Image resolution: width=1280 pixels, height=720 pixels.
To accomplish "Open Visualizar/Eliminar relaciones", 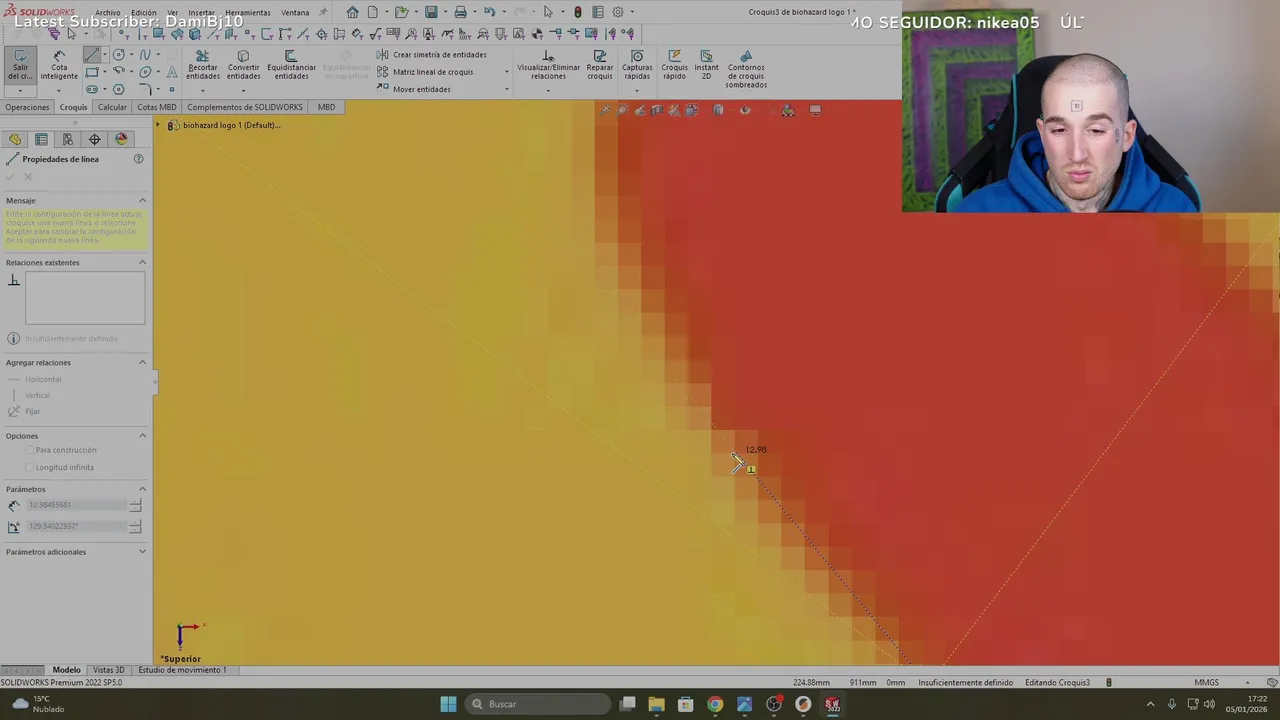I will 548,66.
